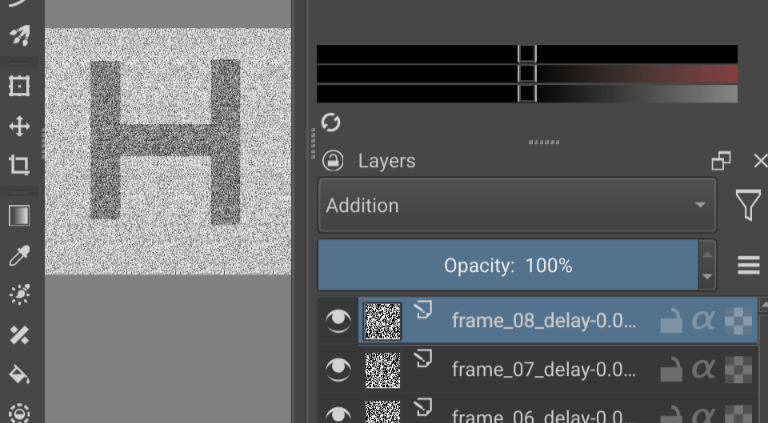
Task: Click the file layer icon on frame_08
Action: click(x=423, y=310)
